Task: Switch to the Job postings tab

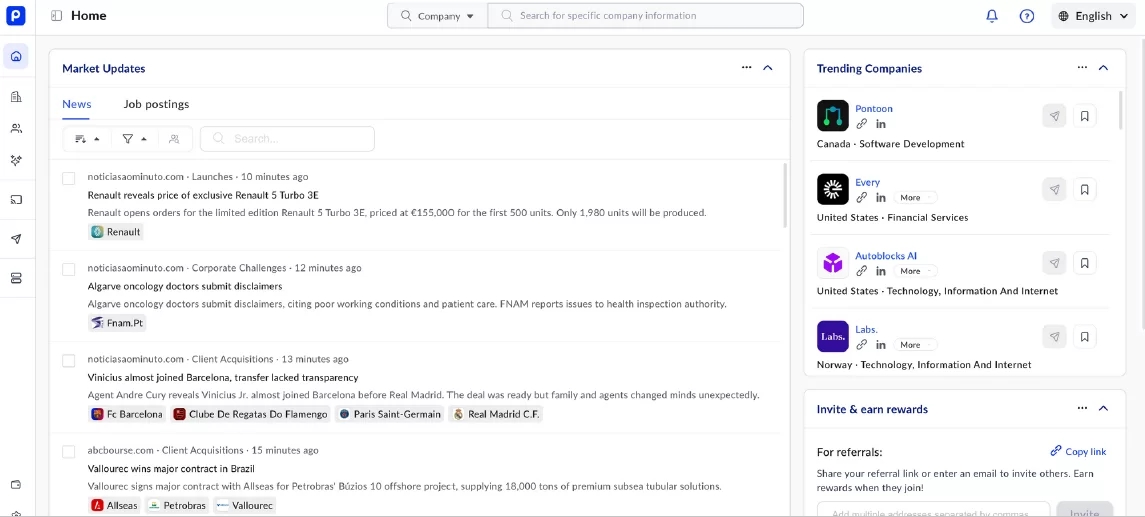Action: pos(156,104)
